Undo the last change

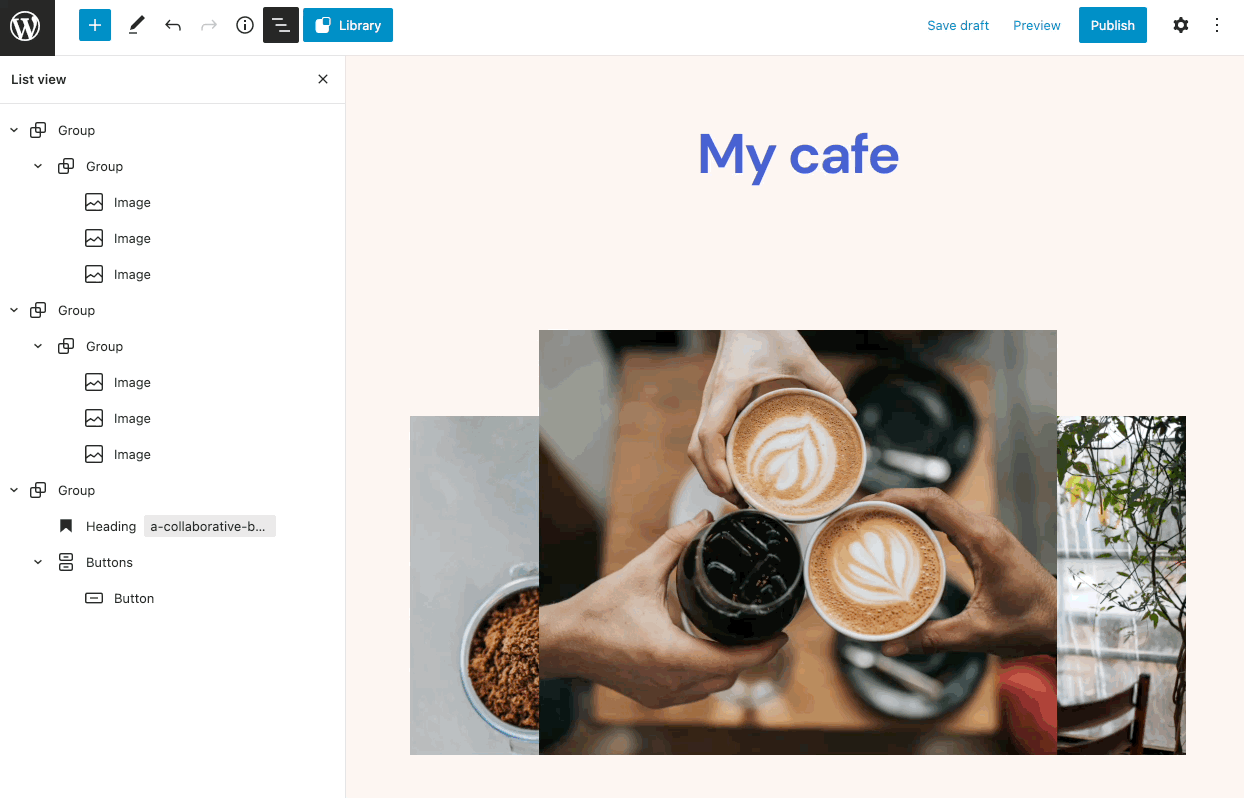click(x=173, y=25)
